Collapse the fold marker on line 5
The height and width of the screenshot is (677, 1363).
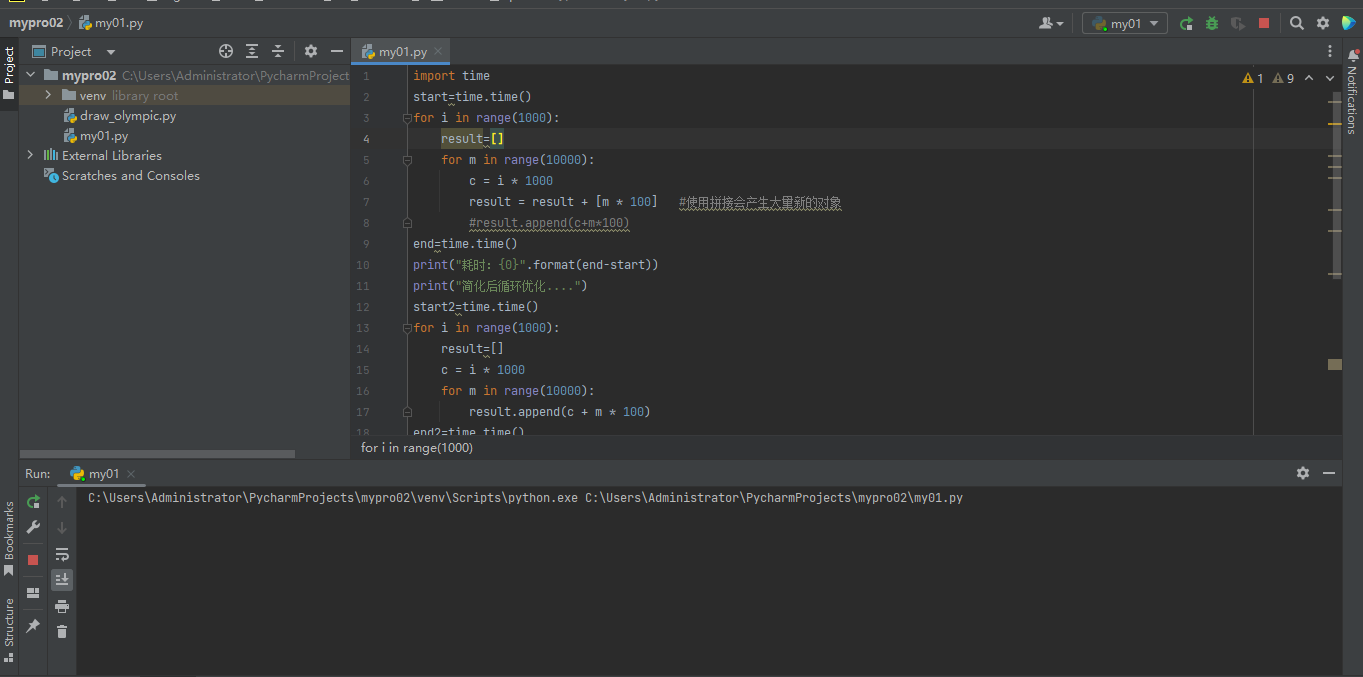point(406,160)
